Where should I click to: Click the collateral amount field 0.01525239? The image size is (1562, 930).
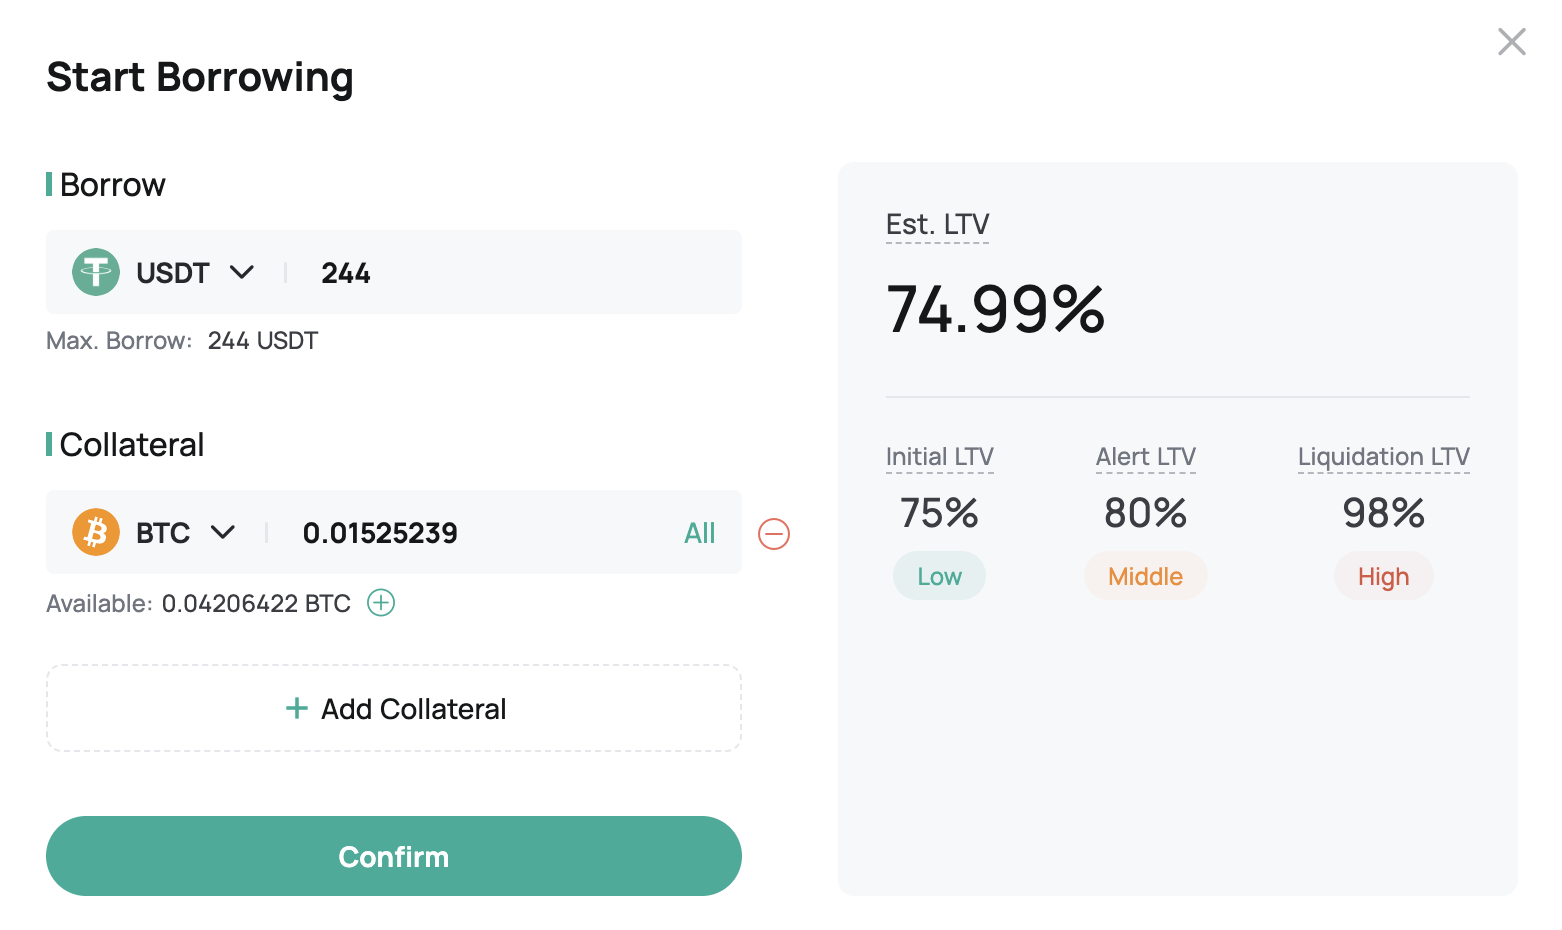coord(480,532)
